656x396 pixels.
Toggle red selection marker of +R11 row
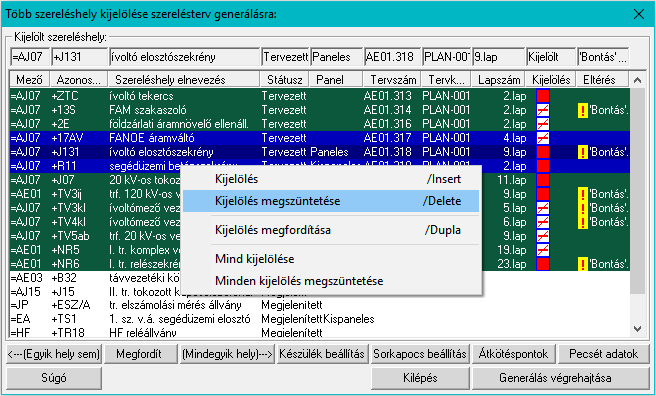(543, 166)
